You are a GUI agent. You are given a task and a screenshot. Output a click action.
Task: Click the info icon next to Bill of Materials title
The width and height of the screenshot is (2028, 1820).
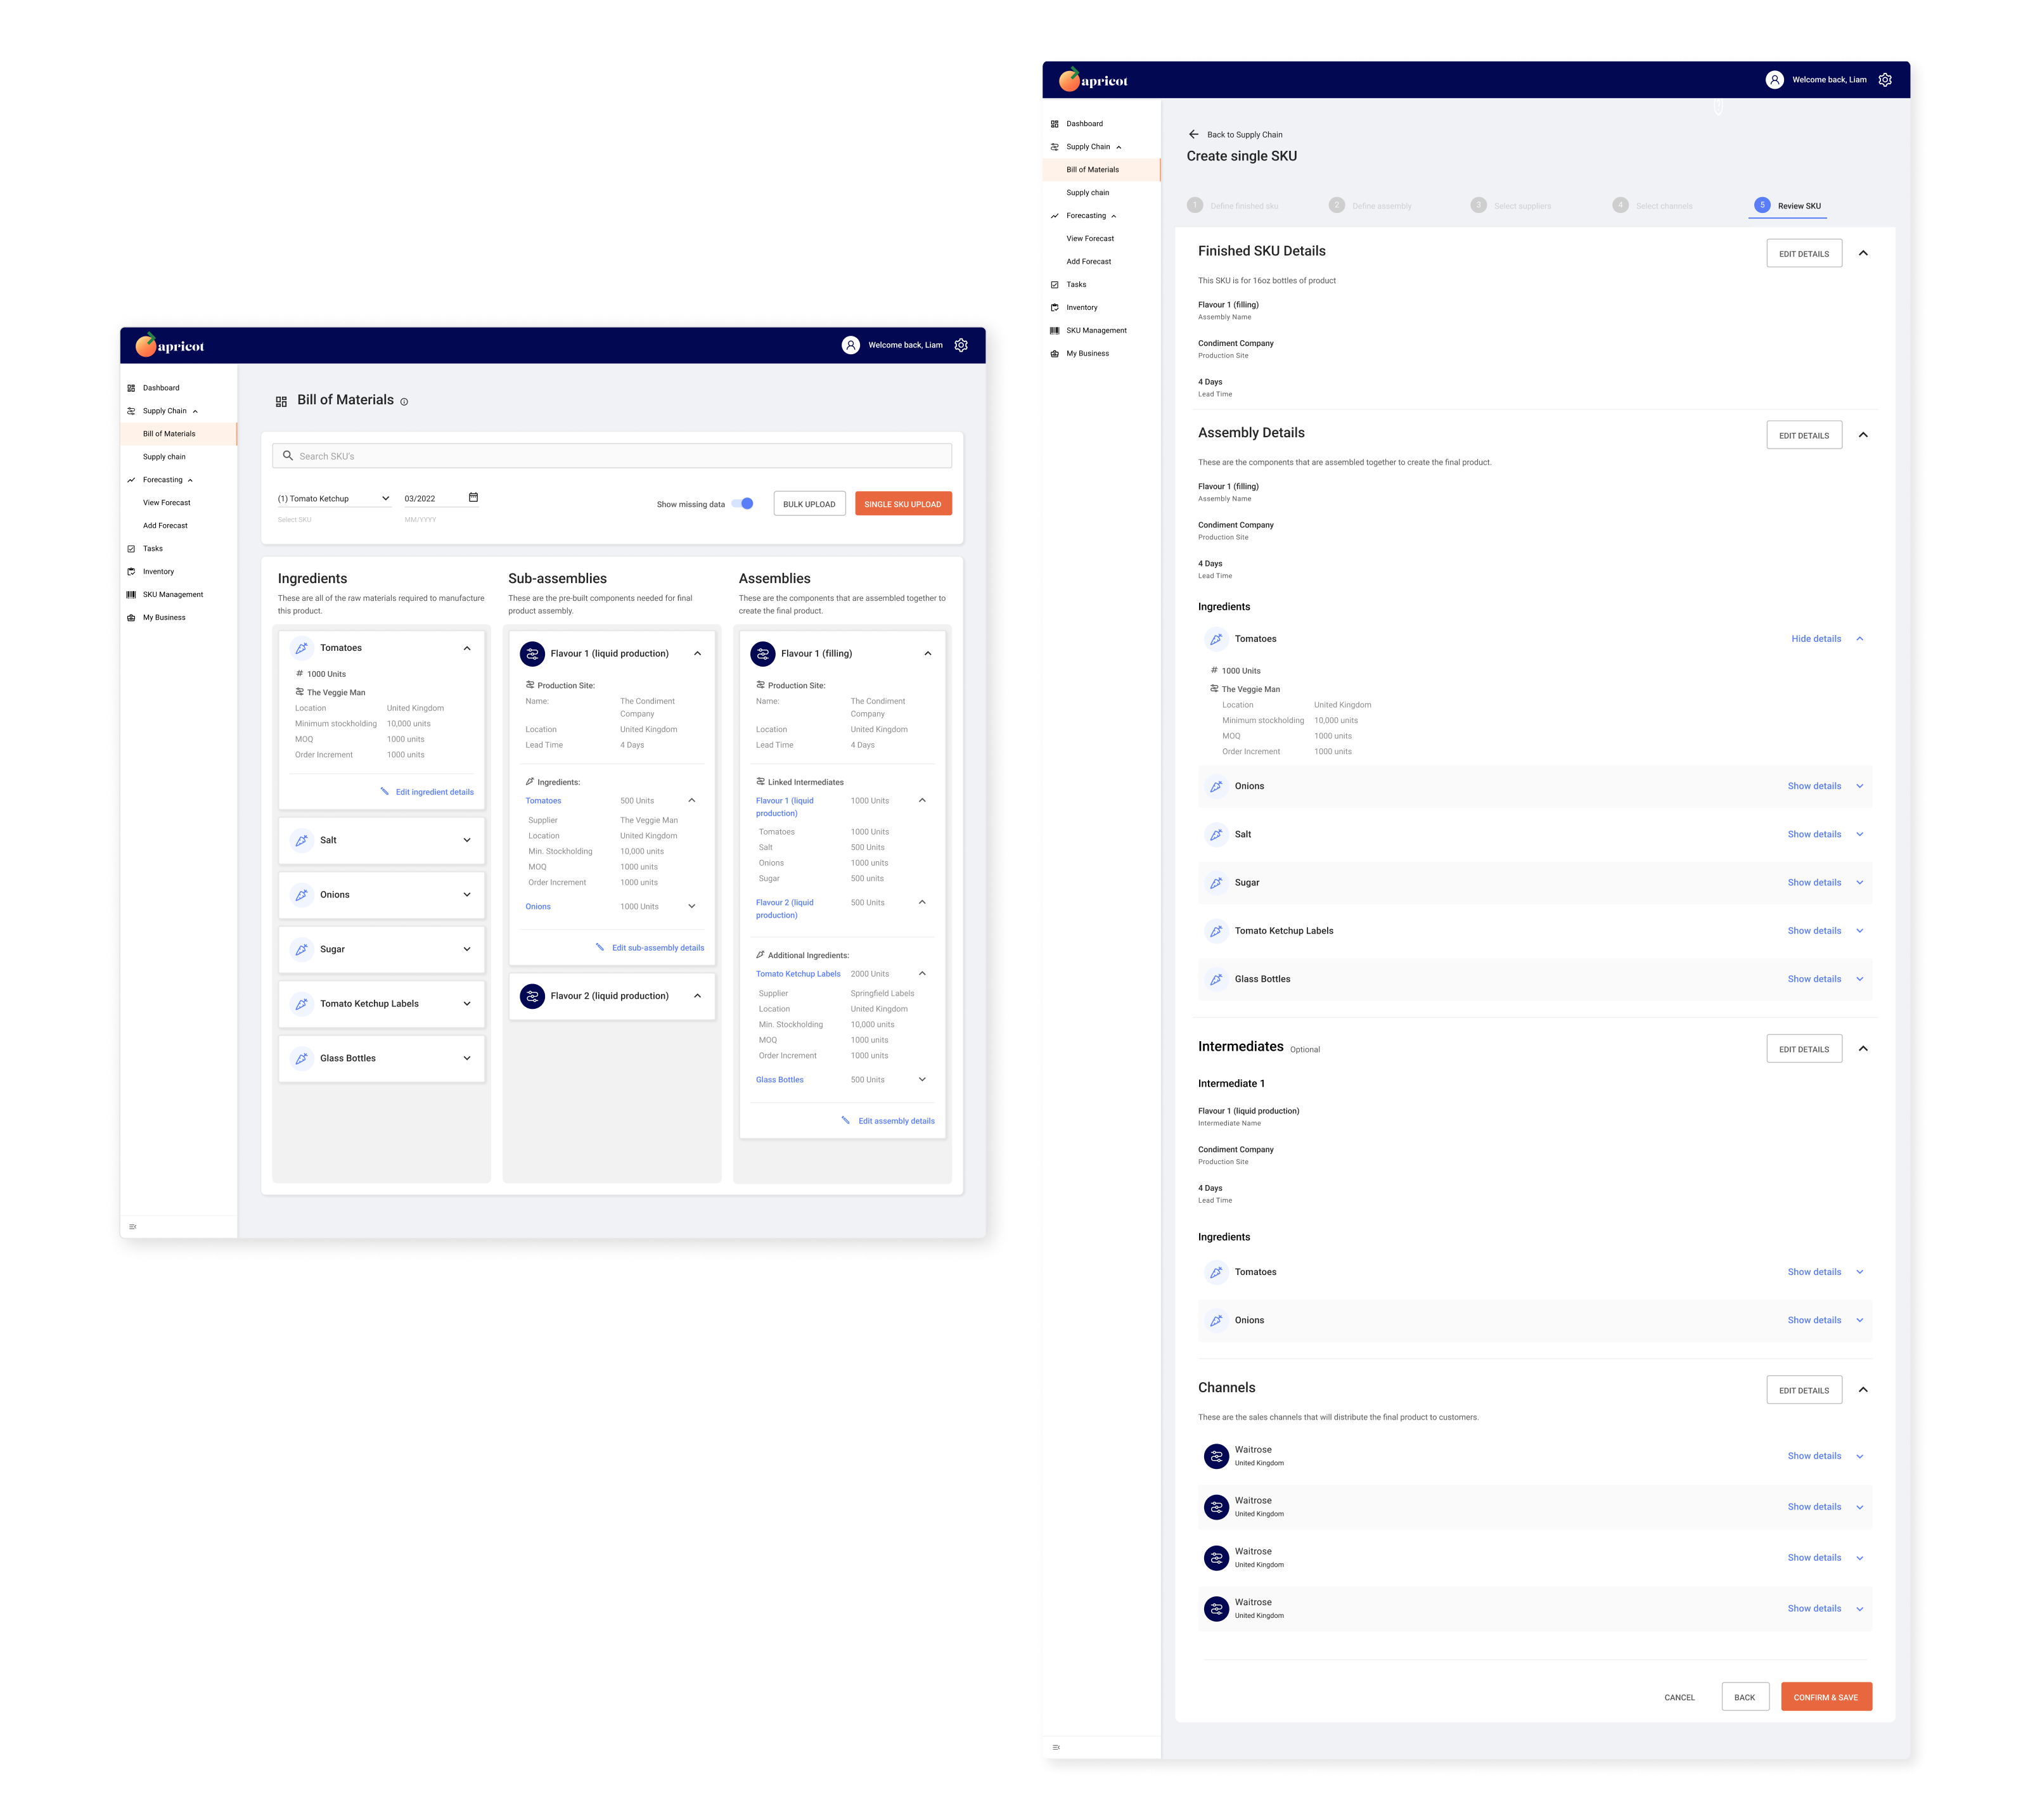404,402
